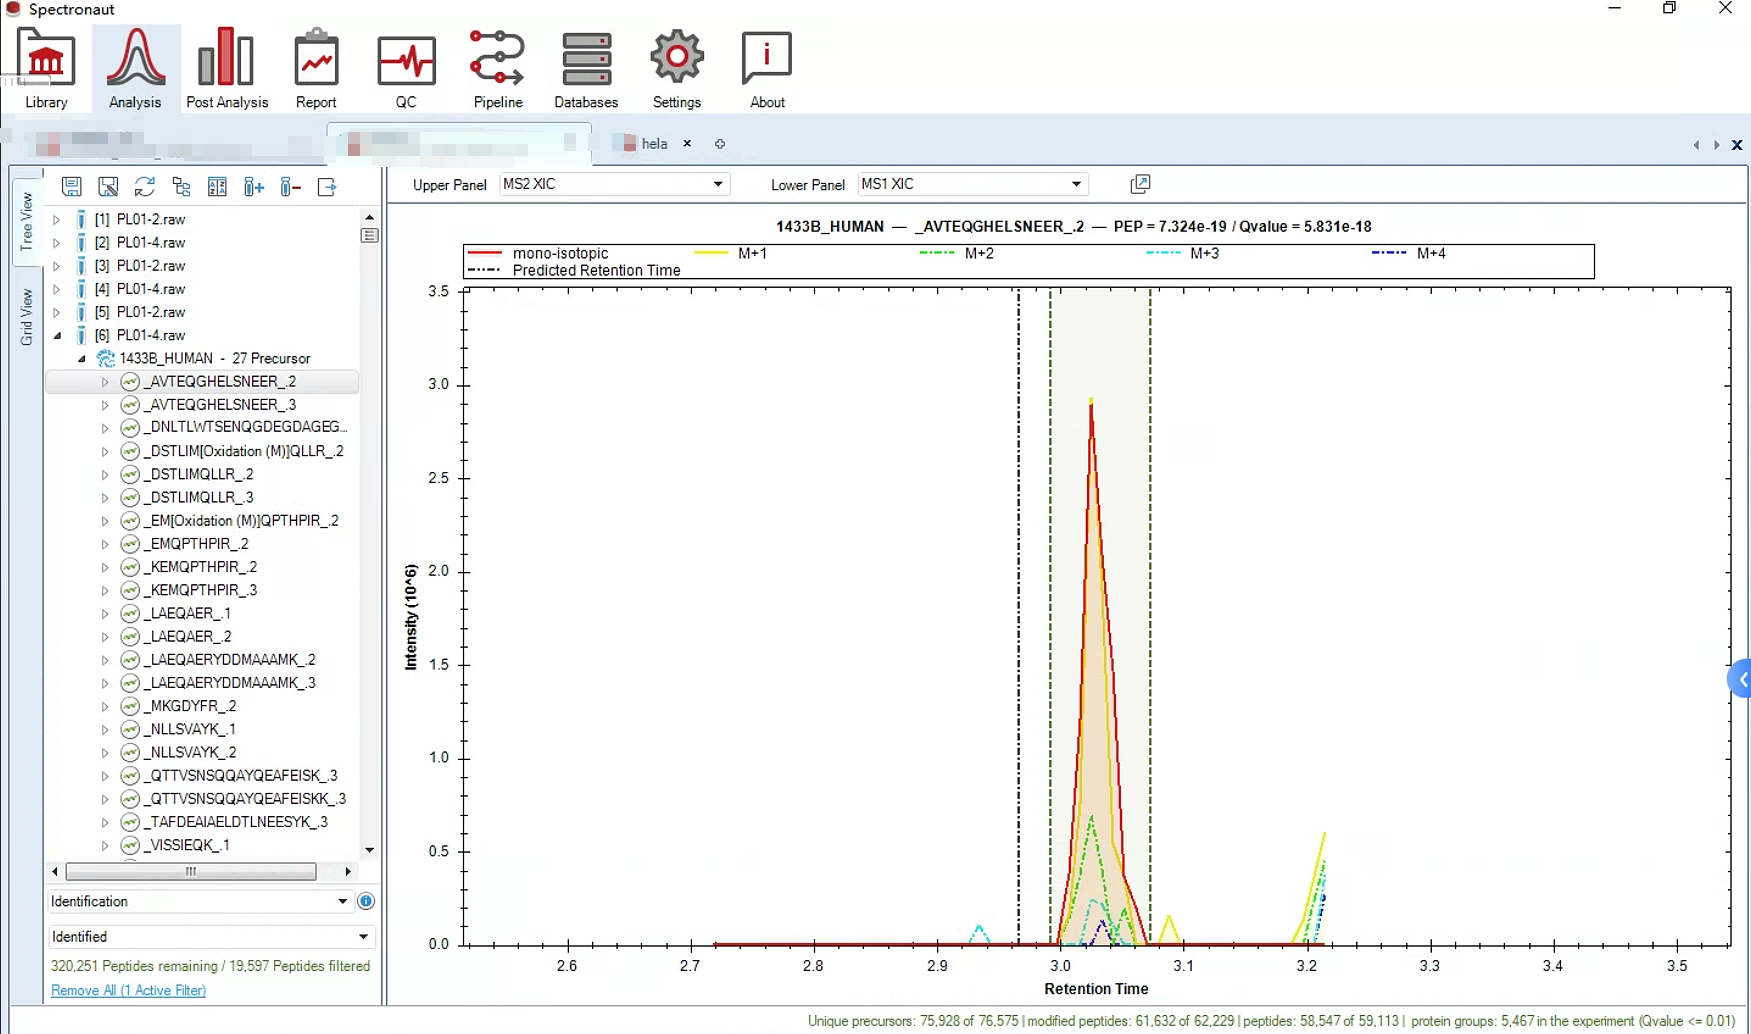Switch to the Analysis perspective
This screenshot has width=1751, height=1034.
135,68
